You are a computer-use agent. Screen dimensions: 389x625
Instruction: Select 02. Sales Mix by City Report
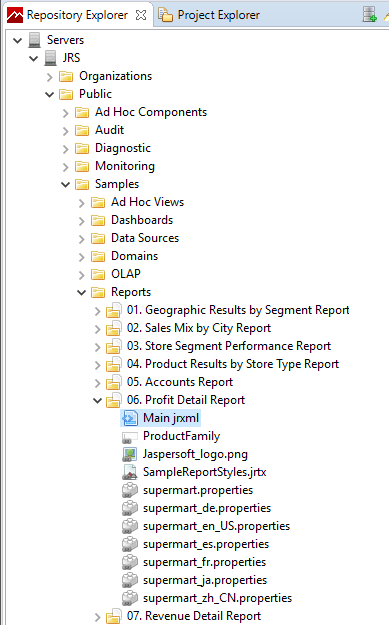(199, 328)
